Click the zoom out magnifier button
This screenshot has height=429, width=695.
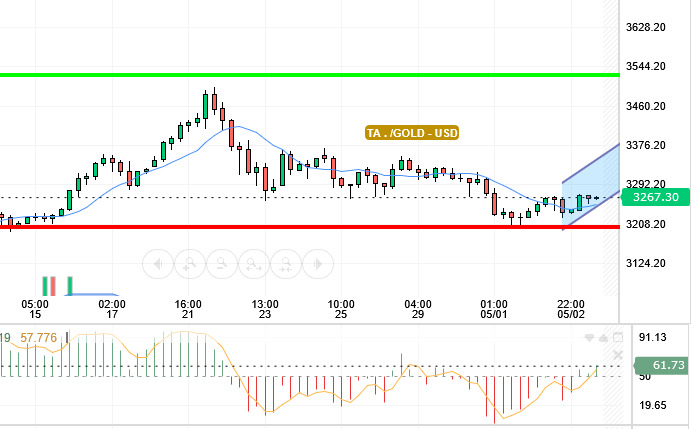222,264
